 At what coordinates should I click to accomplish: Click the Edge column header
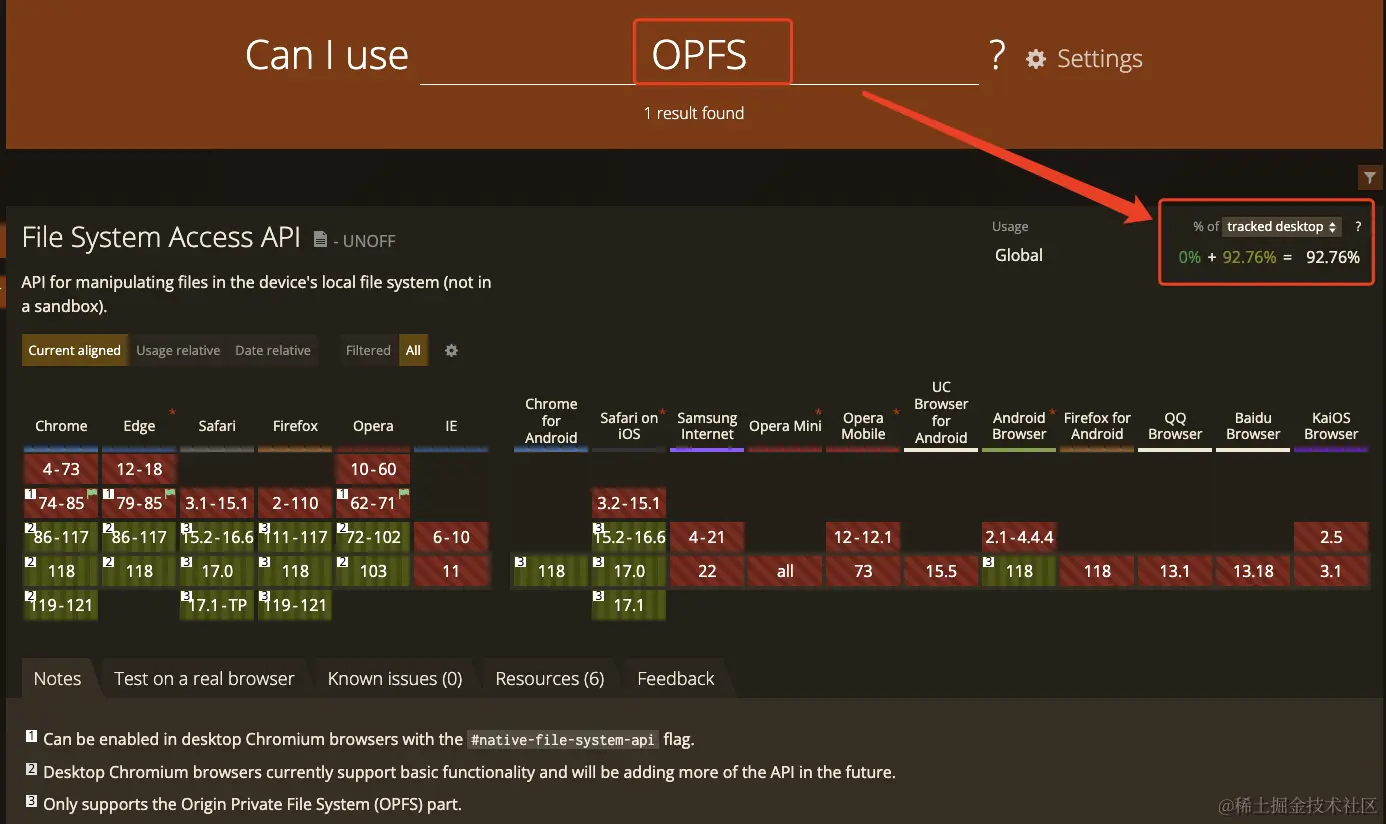pyautogui.click(x=139, y=426)
